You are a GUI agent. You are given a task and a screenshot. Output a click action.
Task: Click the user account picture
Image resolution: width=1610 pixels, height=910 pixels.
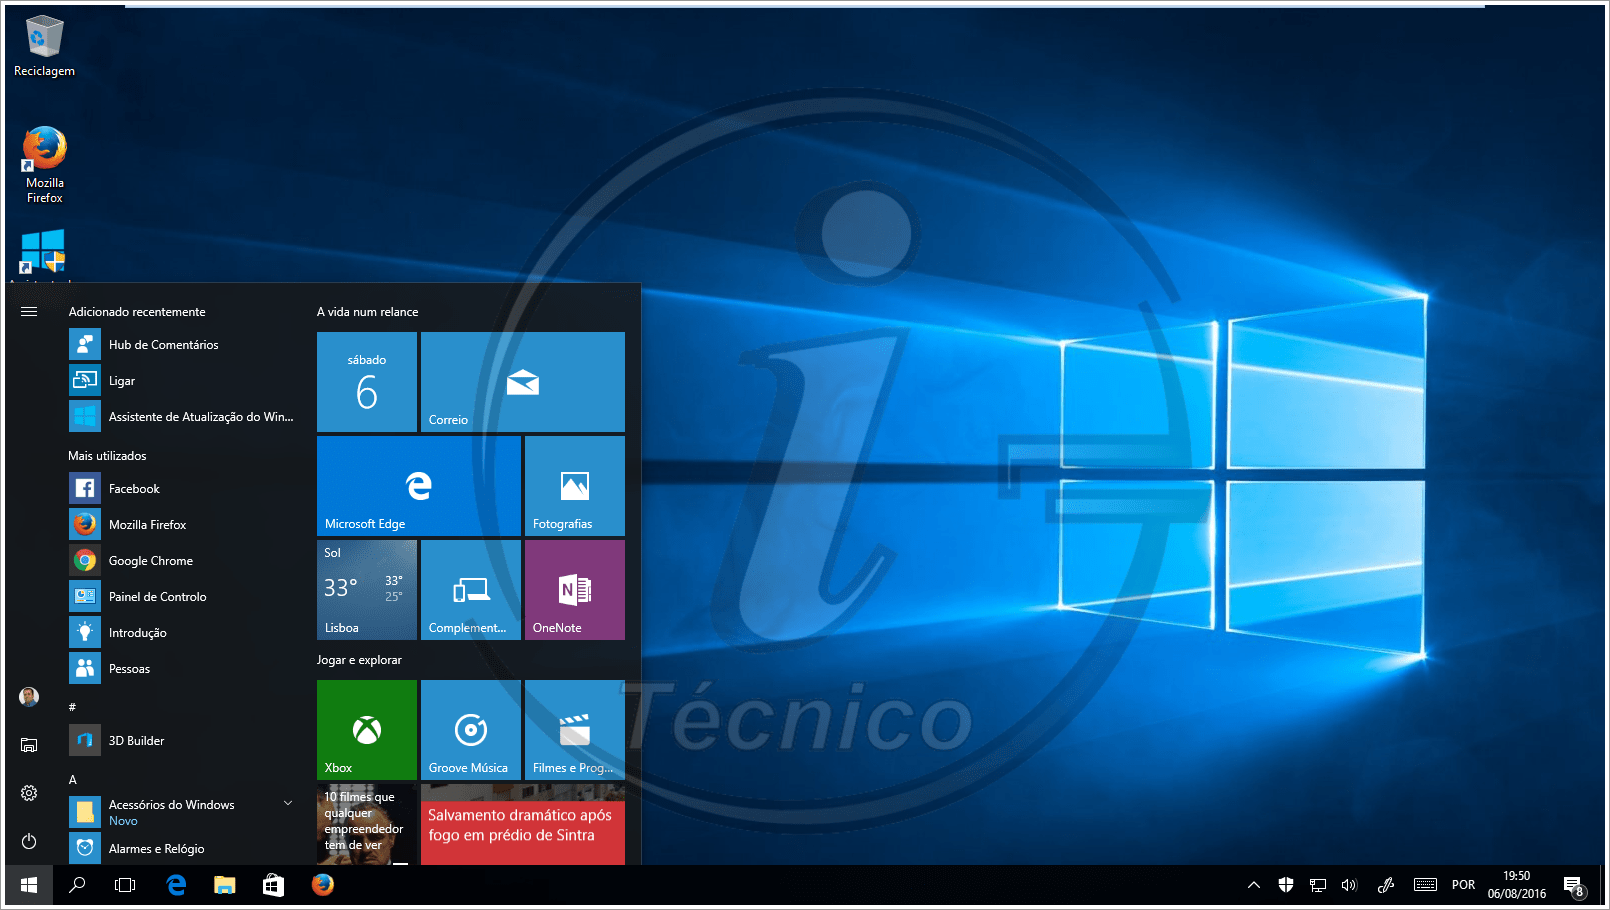[28, 696]
